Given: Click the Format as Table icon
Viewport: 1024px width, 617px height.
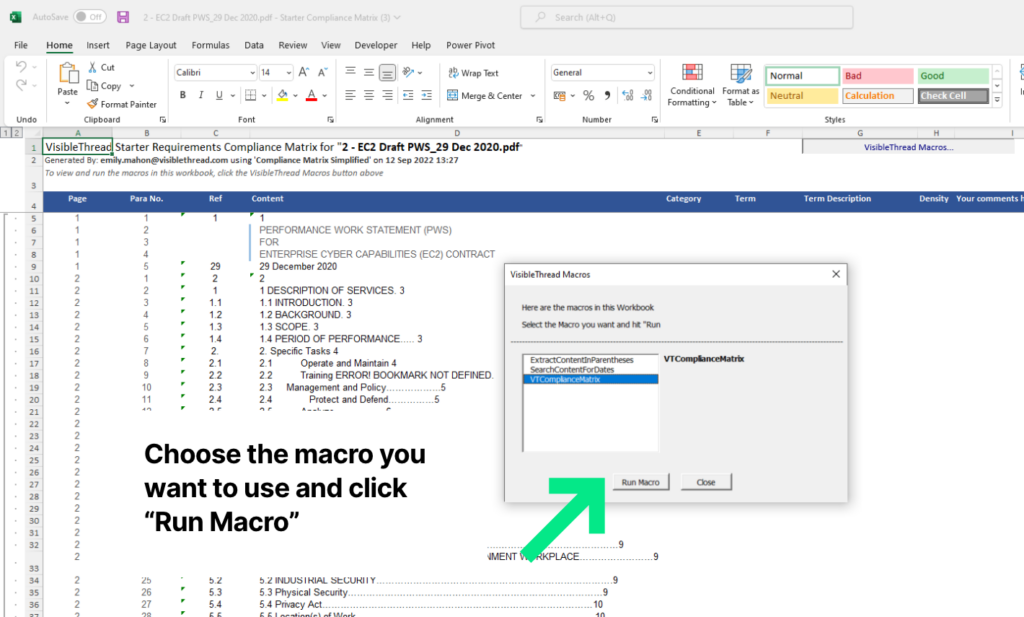Looking at the screenshot, I should click(741, 72).
